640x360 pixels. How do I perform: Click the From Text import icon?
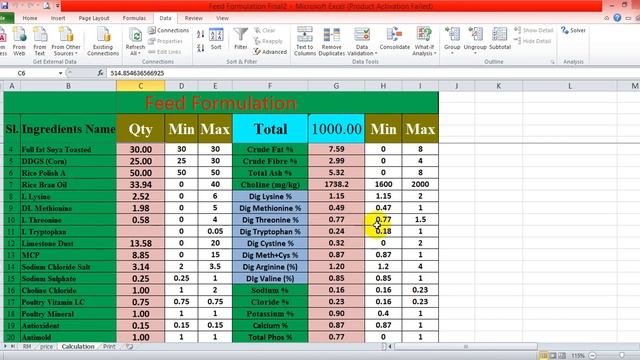[40, 41]
